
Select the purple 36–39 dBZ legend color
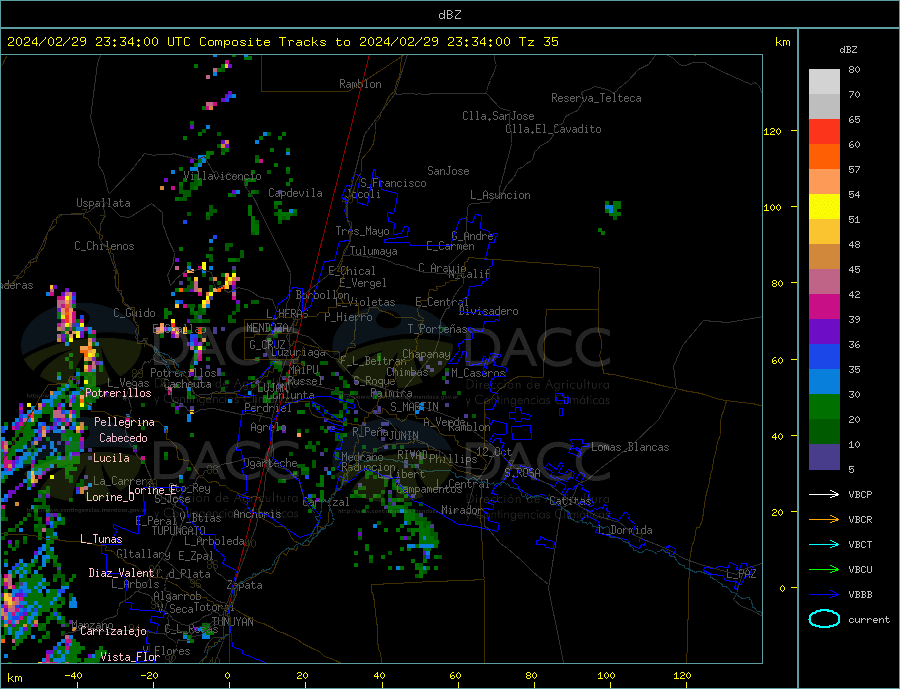pyautogui.click(x=824, y=332)
